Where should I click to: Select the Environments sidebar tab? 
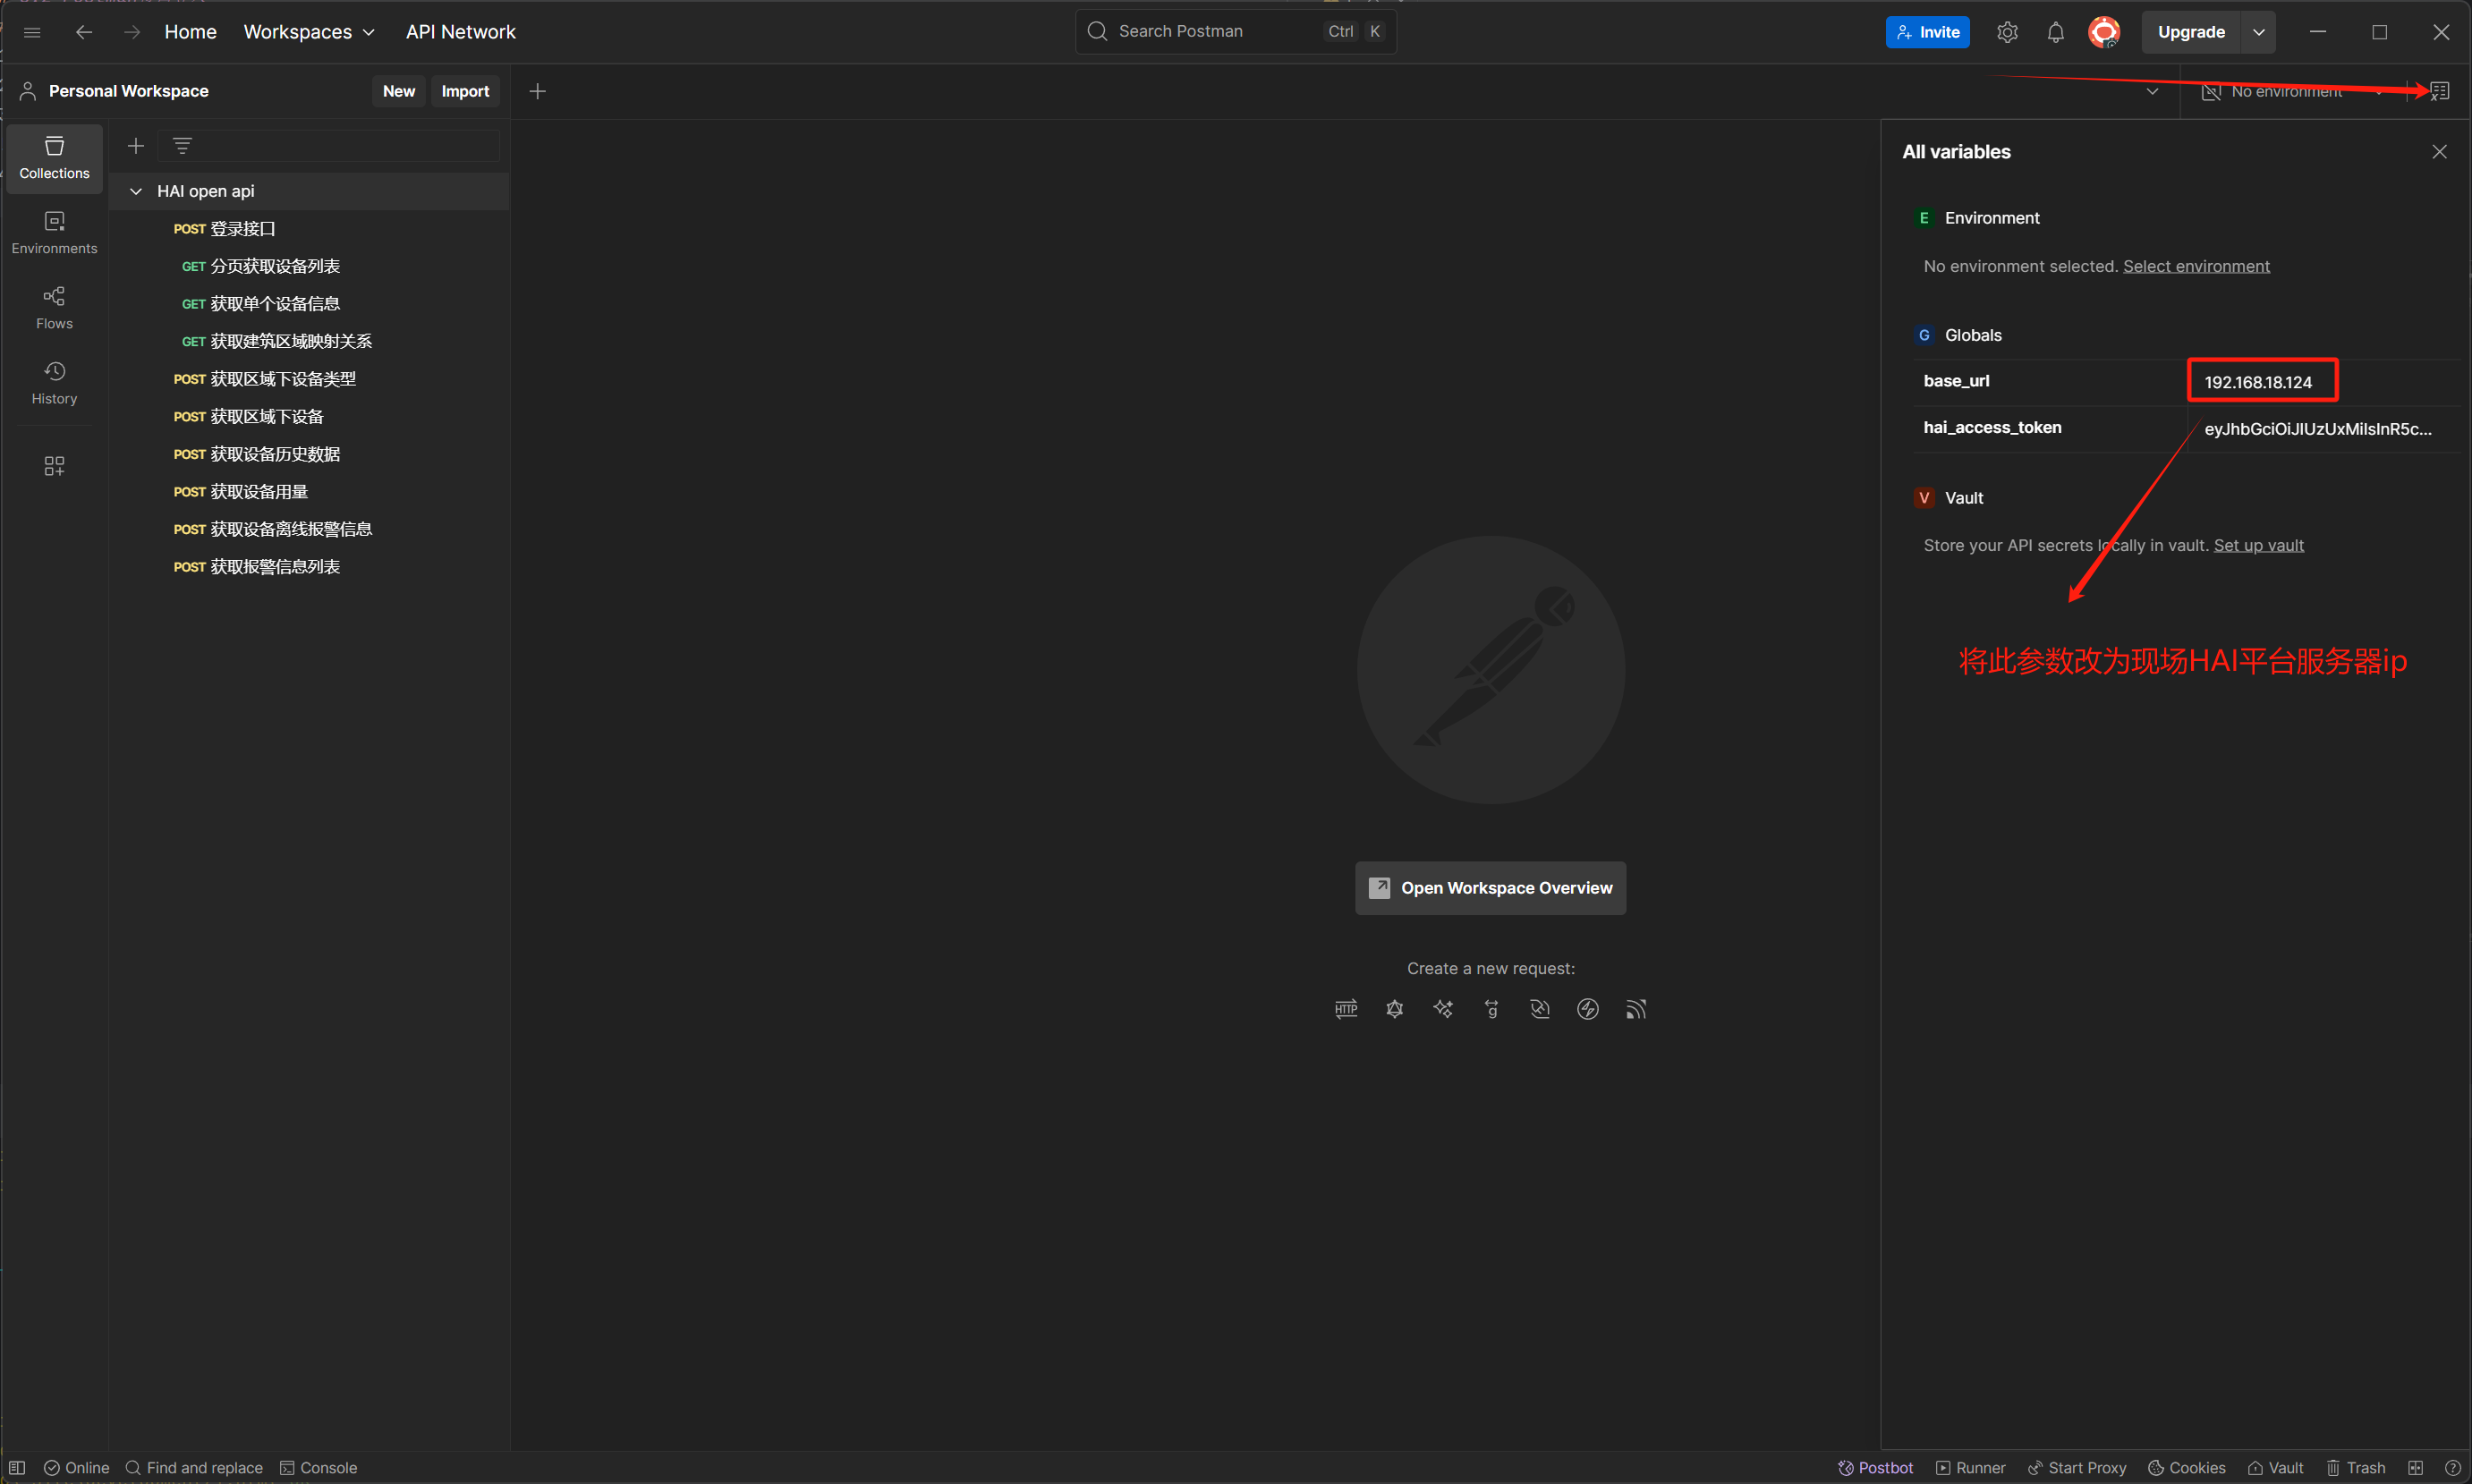54,233
